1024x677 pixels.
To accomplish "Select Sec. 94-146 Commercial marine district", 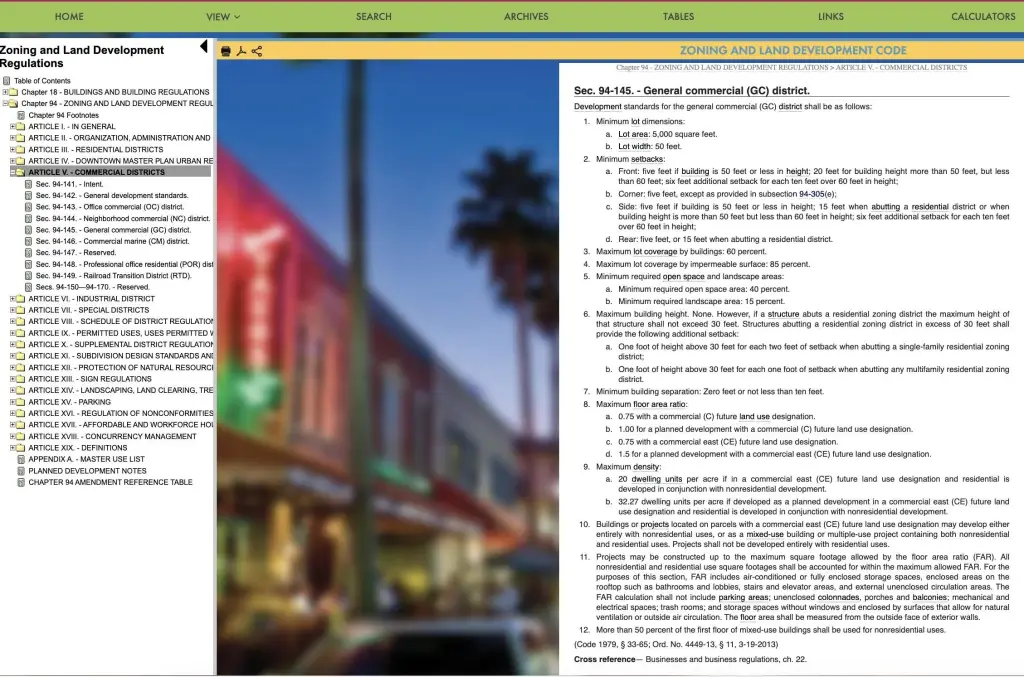I will [x=112, y=241].
